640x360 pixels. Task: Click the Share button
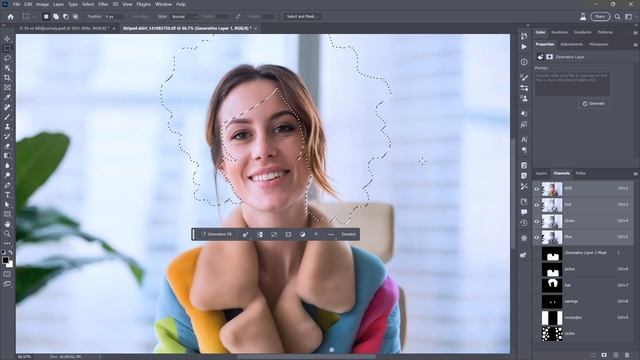coord(600,17)
